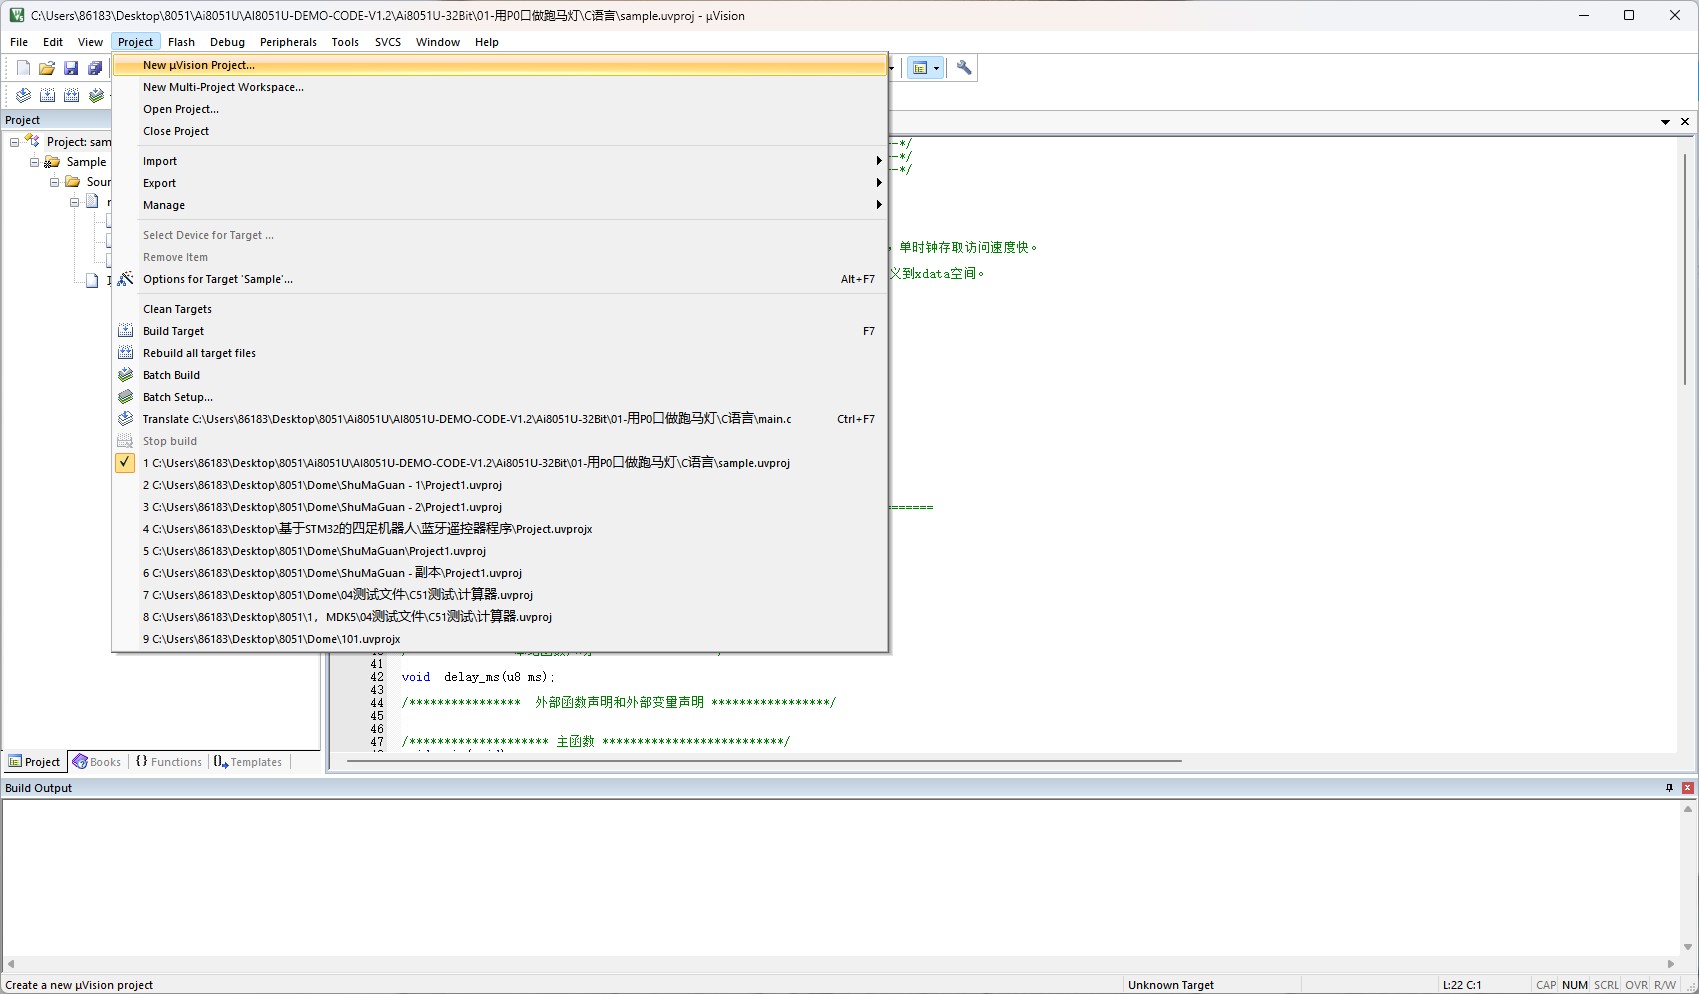Select Rebuild all target files
1699x994 pixels.
199,353
